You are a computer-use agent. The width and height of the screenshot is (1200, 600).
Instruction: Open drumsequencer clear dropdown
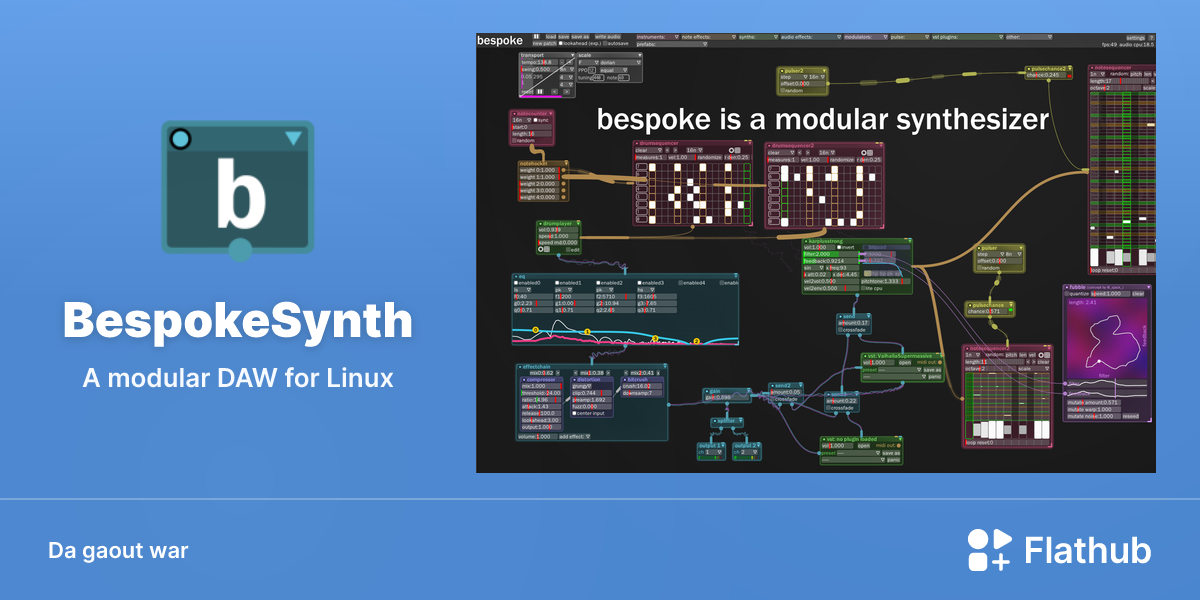(x=649, y=150)
